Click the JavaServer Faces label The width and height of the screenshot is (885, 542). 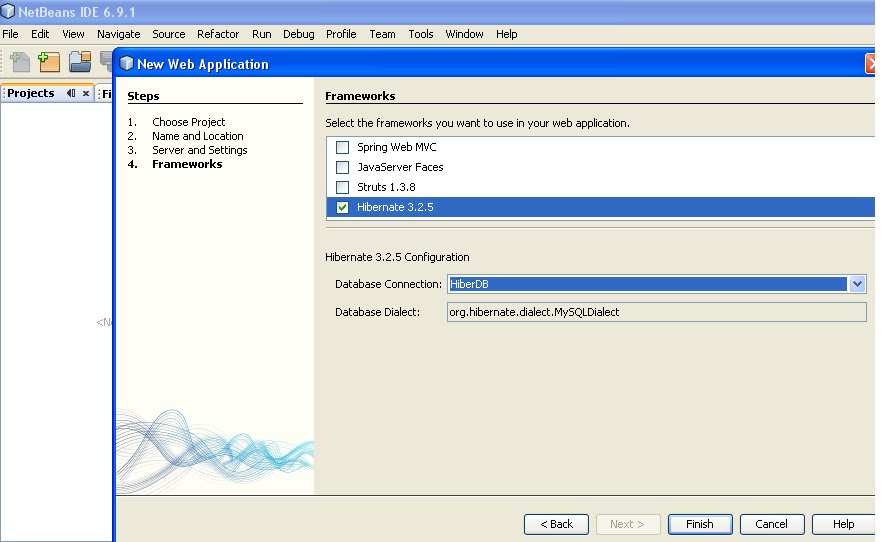(400, 167)
